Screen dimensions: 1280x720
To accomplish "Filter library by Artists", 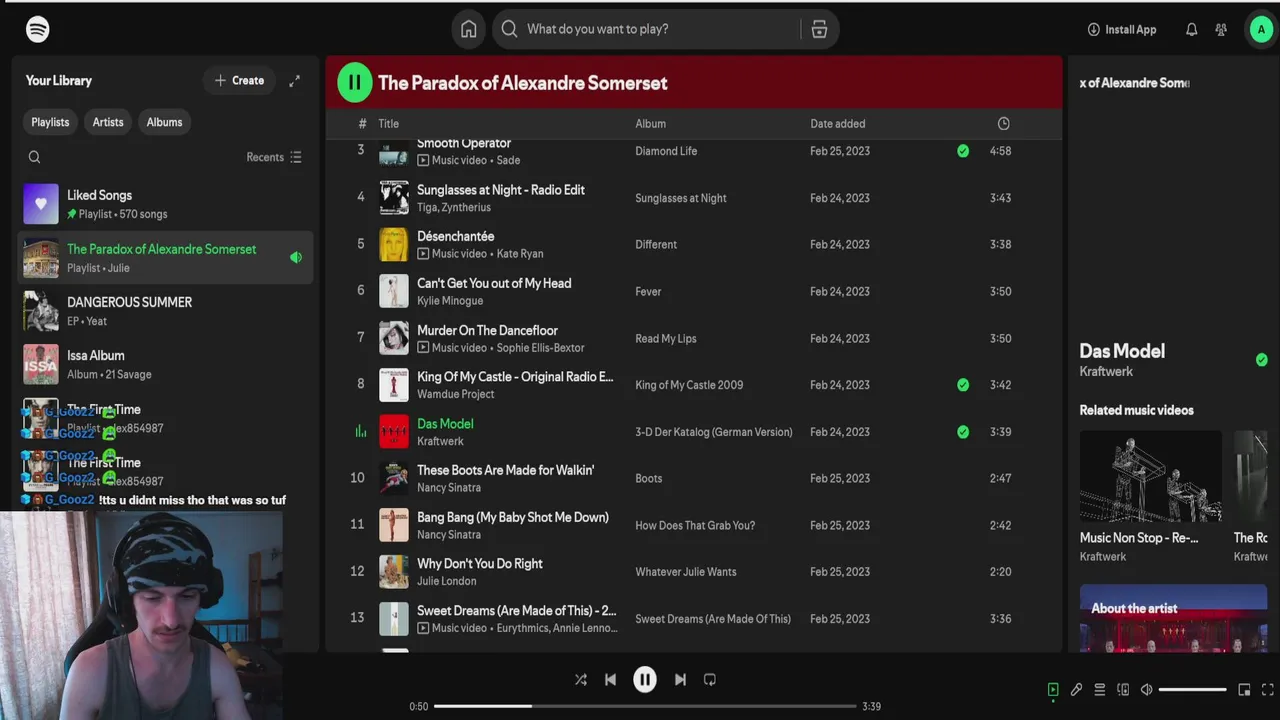I will point(108,122).
